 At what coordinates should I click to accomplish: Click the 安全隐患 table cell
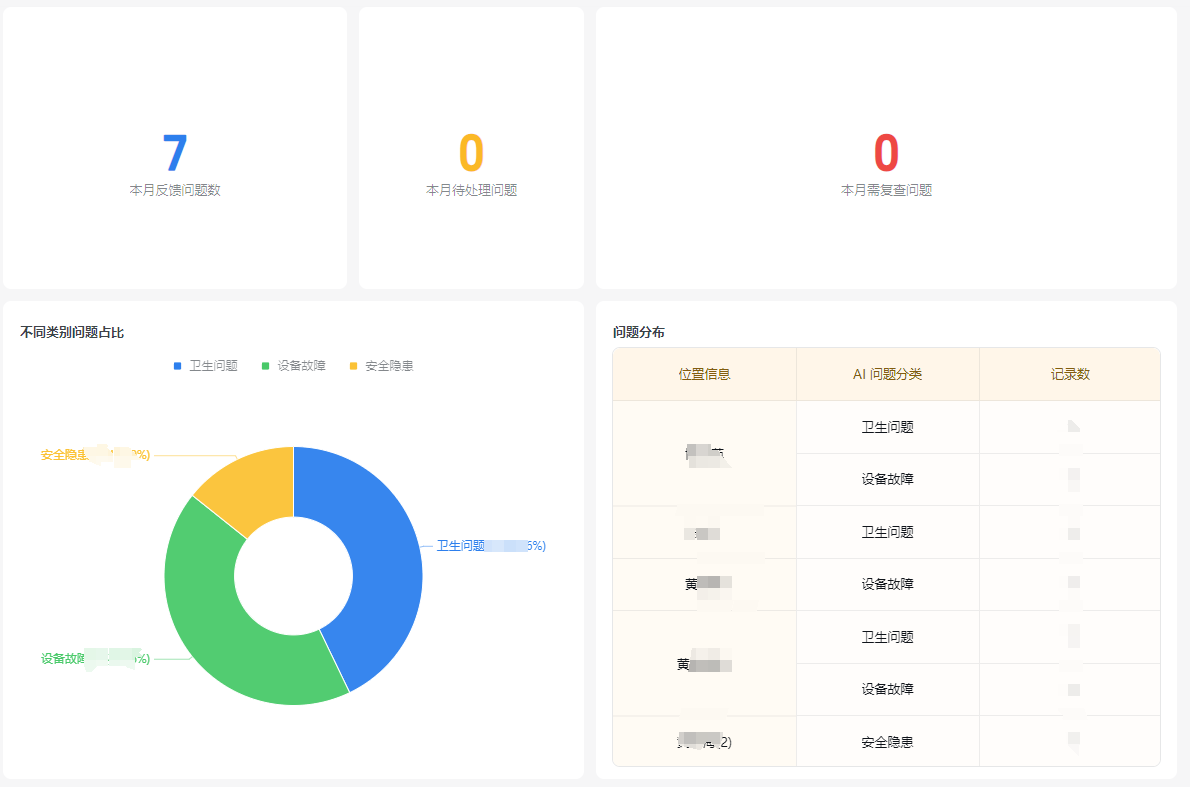coord(887,742)
